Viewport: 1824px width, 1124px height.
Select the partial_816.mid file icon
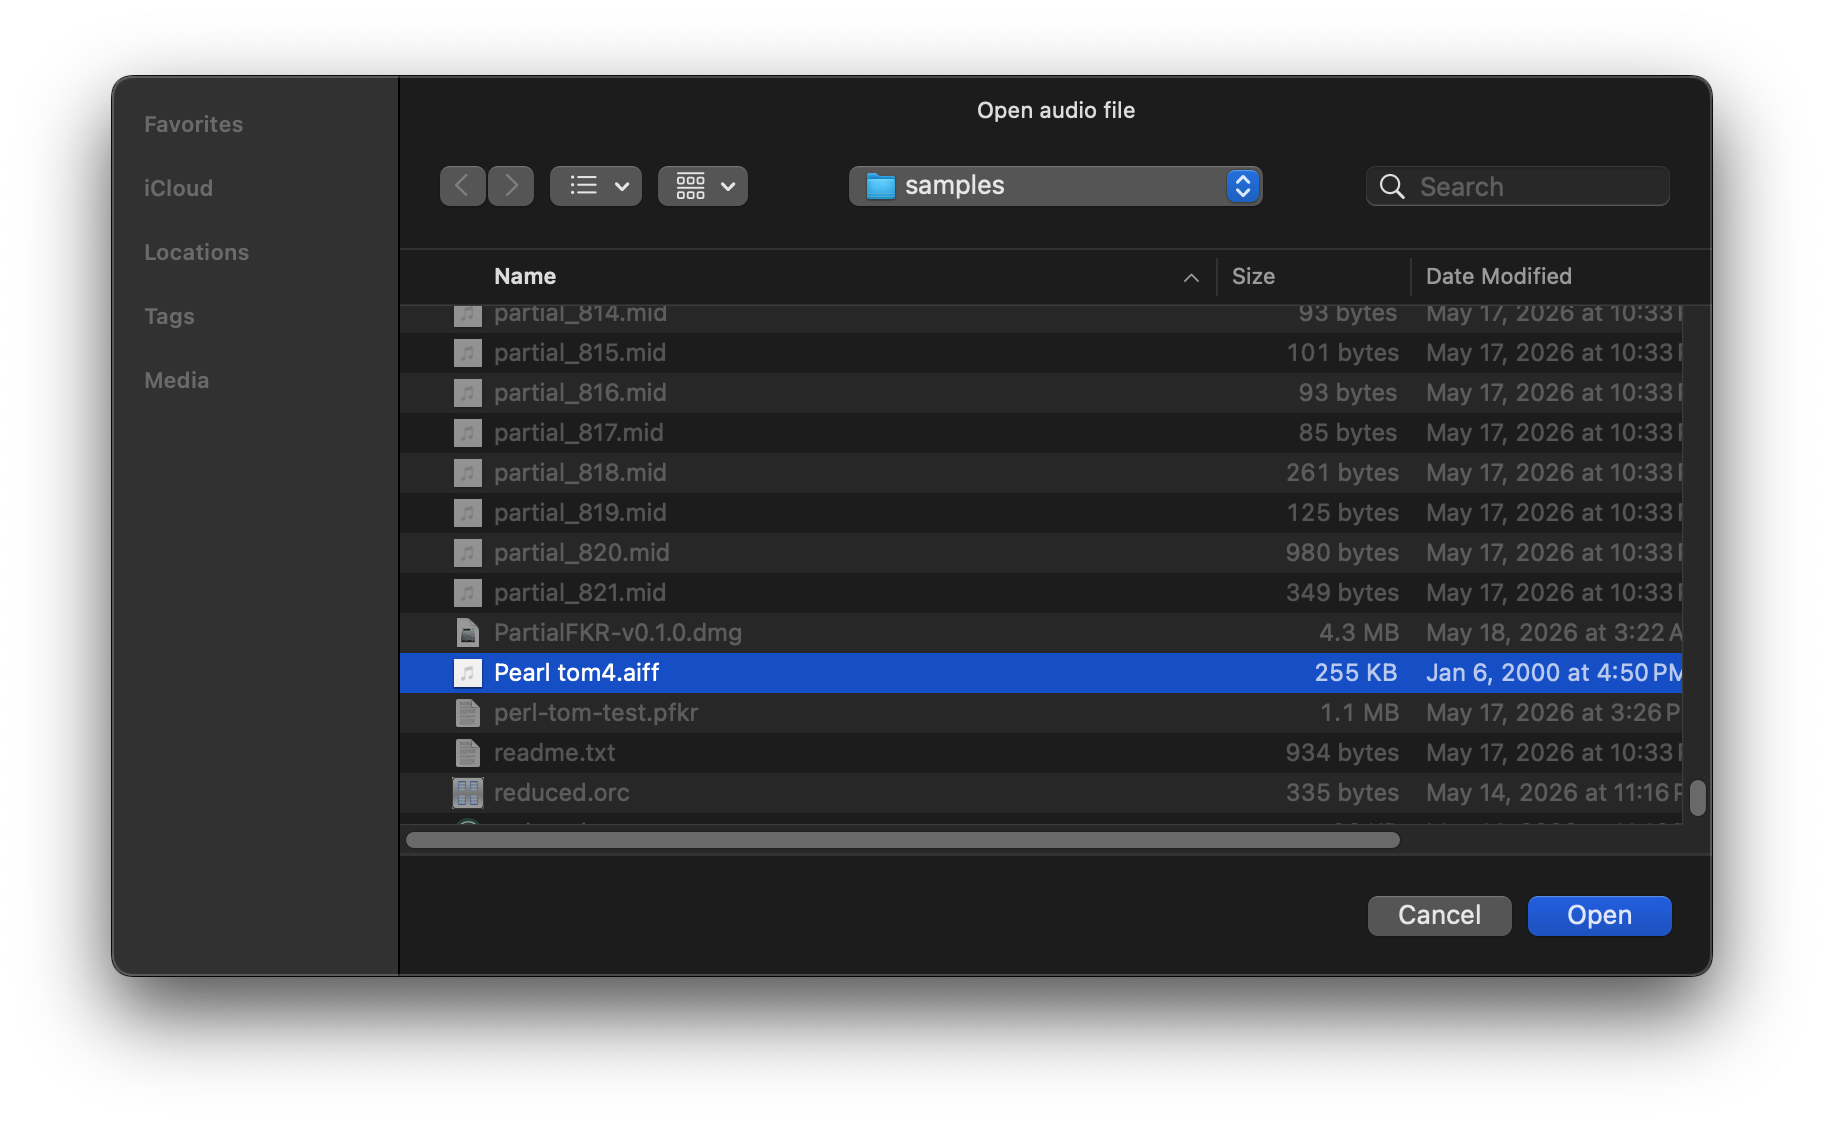pyautogui.click(x=467, y=393)
